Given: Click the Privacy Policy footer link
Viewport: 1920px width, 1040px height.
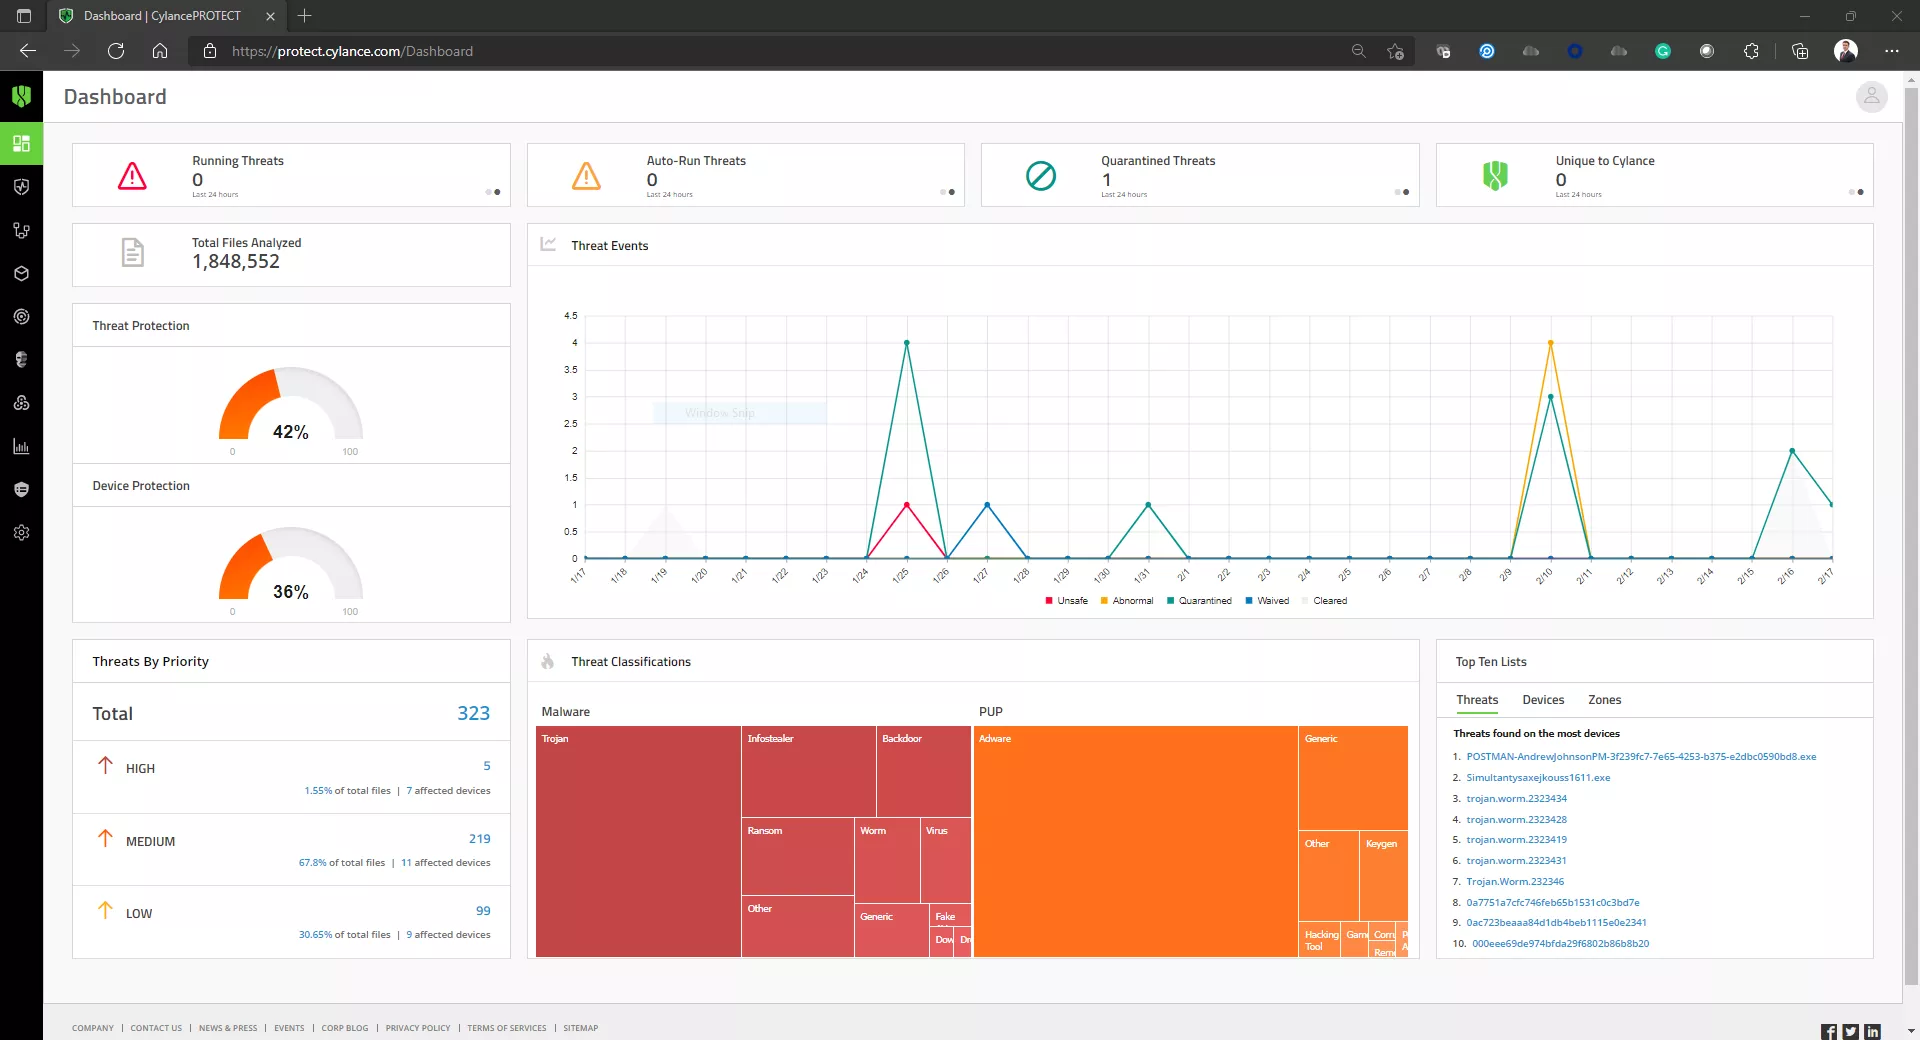Looking at the screenshot, I should pos(417,1028).
